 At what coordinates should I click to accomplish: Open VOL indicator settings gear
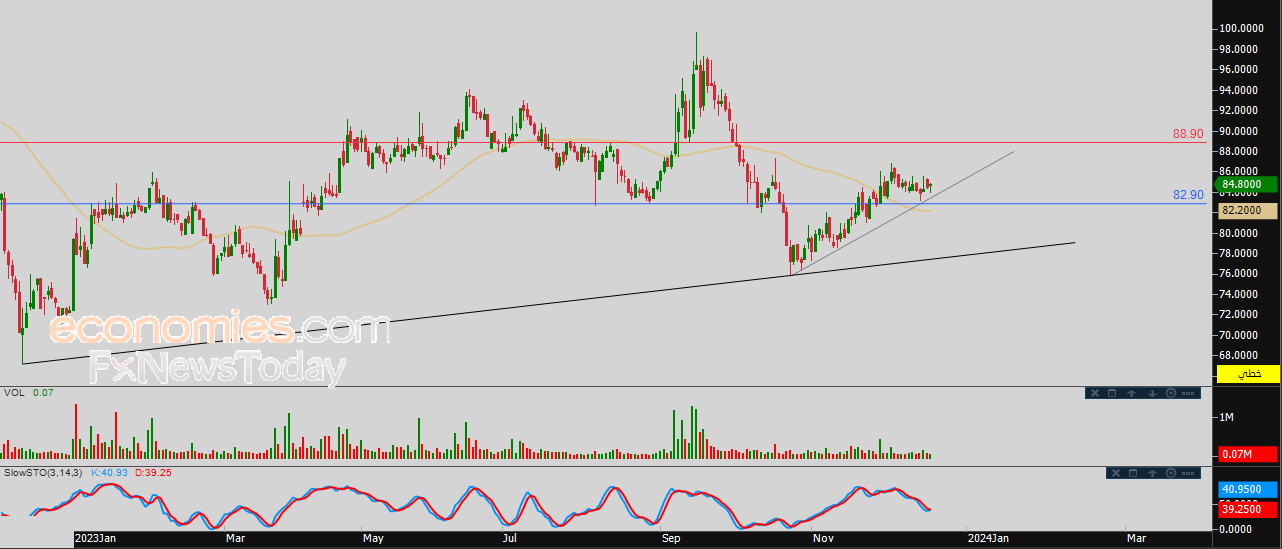coord(1171,393)
